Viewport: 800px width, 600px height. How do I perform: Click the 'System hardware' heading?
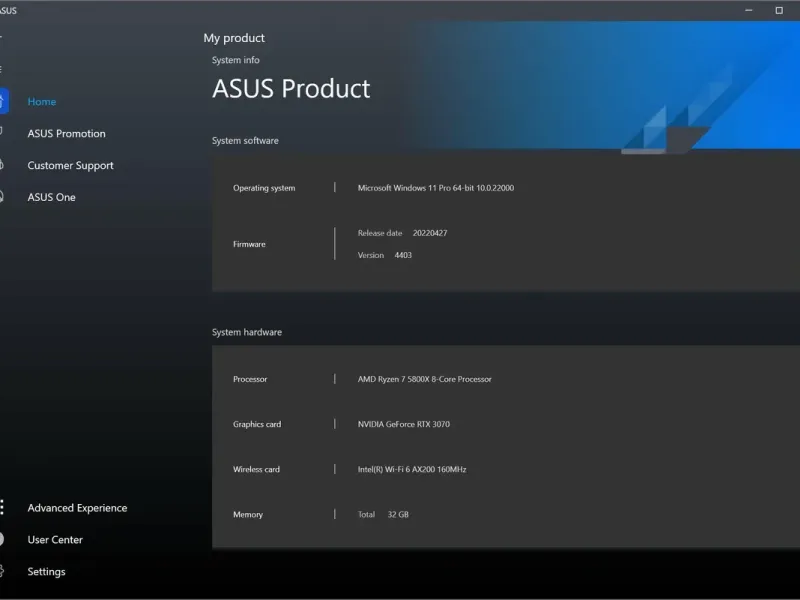click(247, 332)
